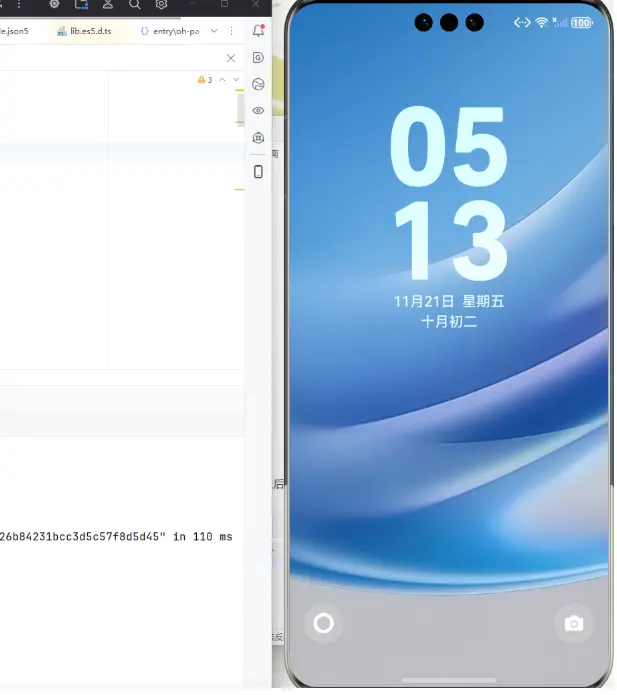Click the log text ending in 110 ms

tap(116, 537)
